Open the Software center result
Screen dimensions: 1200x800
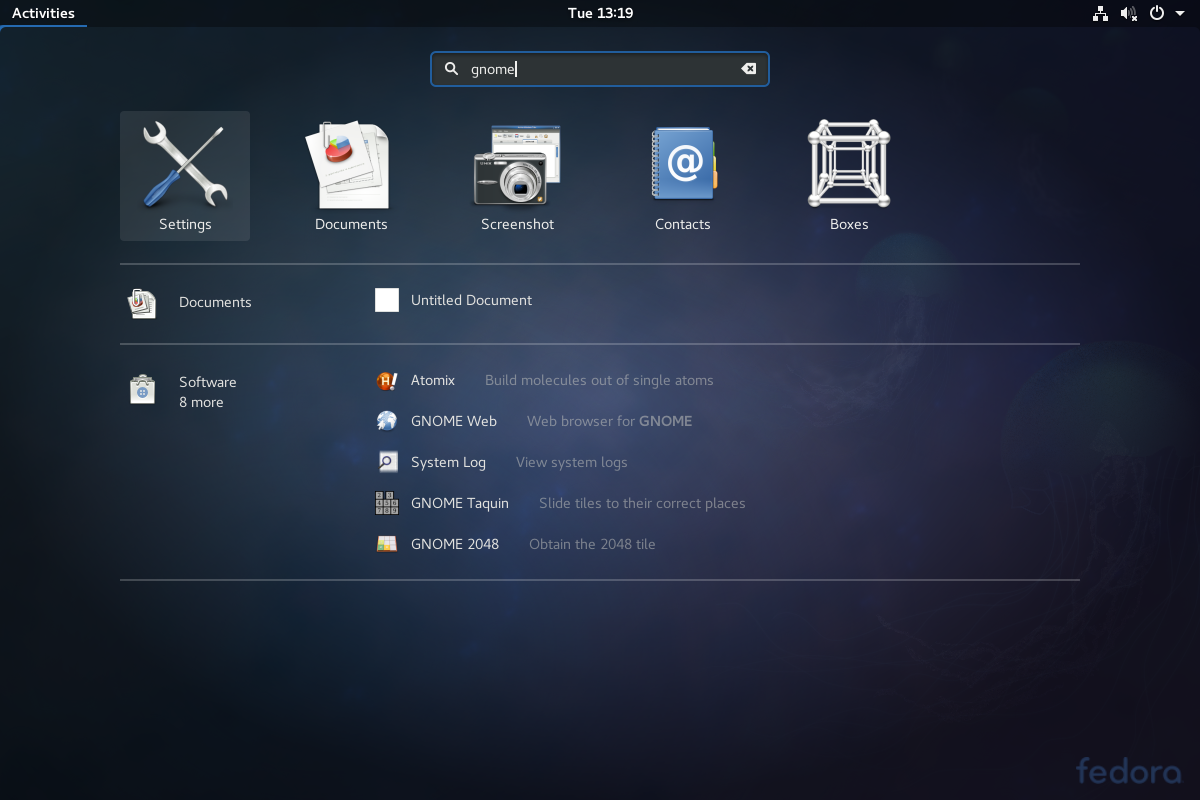(x=207, y=382)
